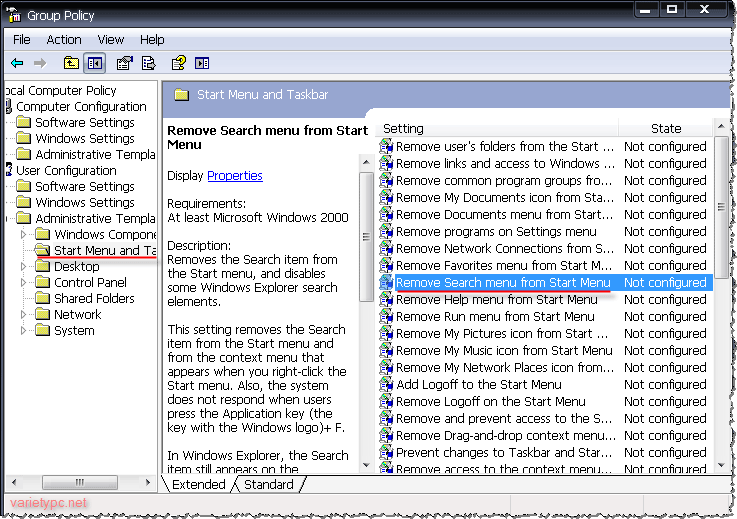Viewport: 737px width, 519px height.
Task: Open the Properties toolbar icon
Action: [125, 63]
